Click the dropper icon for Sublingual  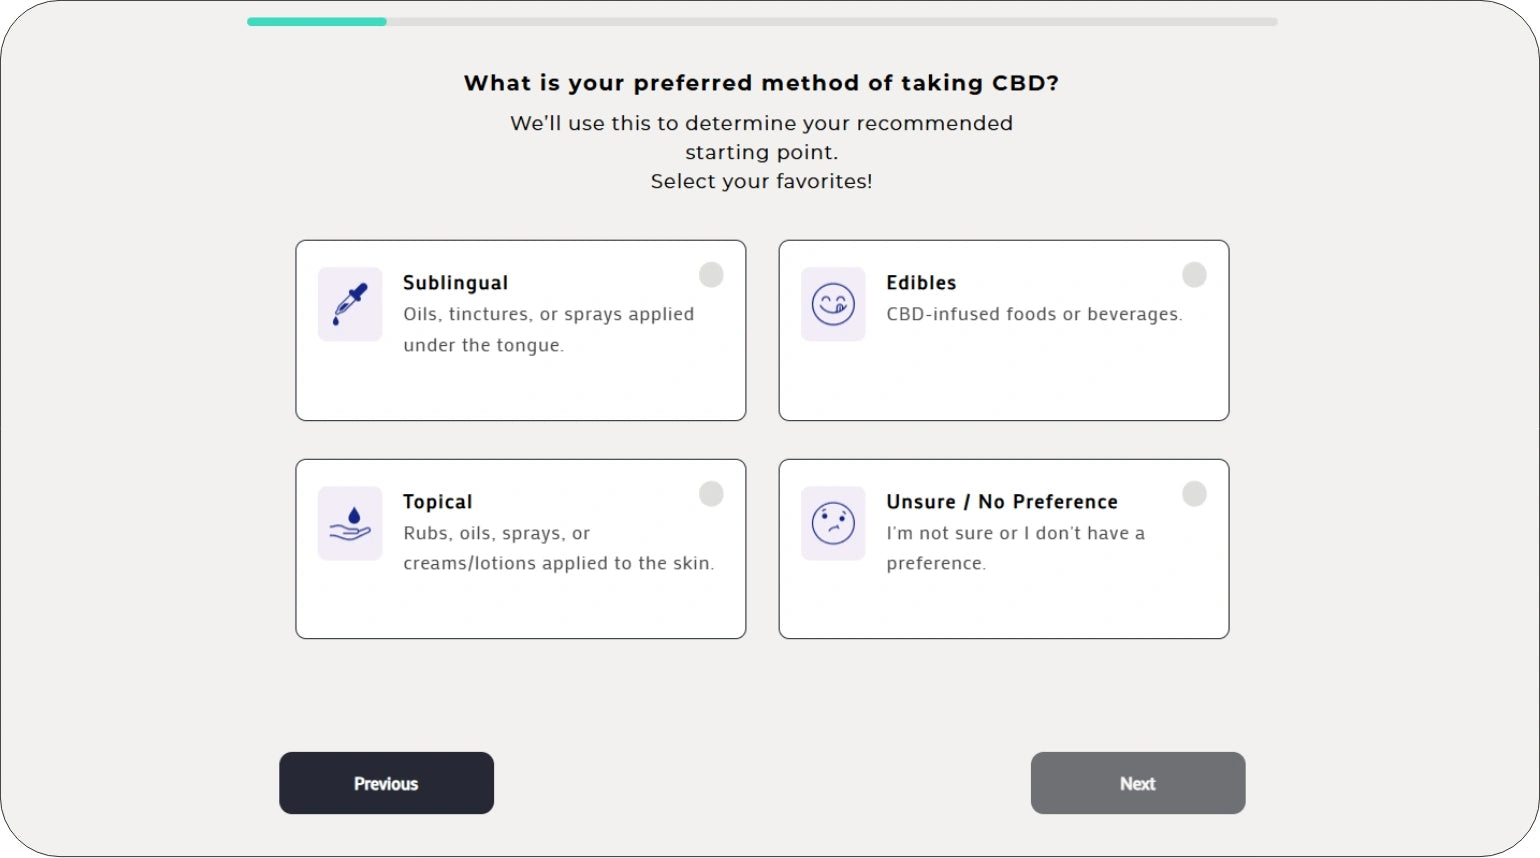(x=350, y=304)
